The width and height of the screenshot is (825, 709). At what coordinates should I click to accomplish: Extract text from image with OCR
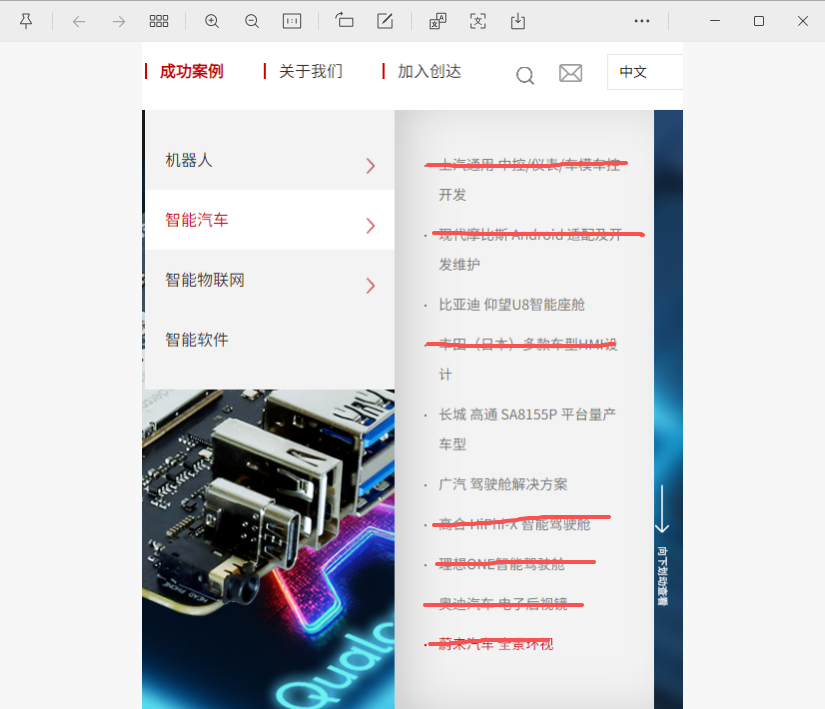(x=478, y=21)
